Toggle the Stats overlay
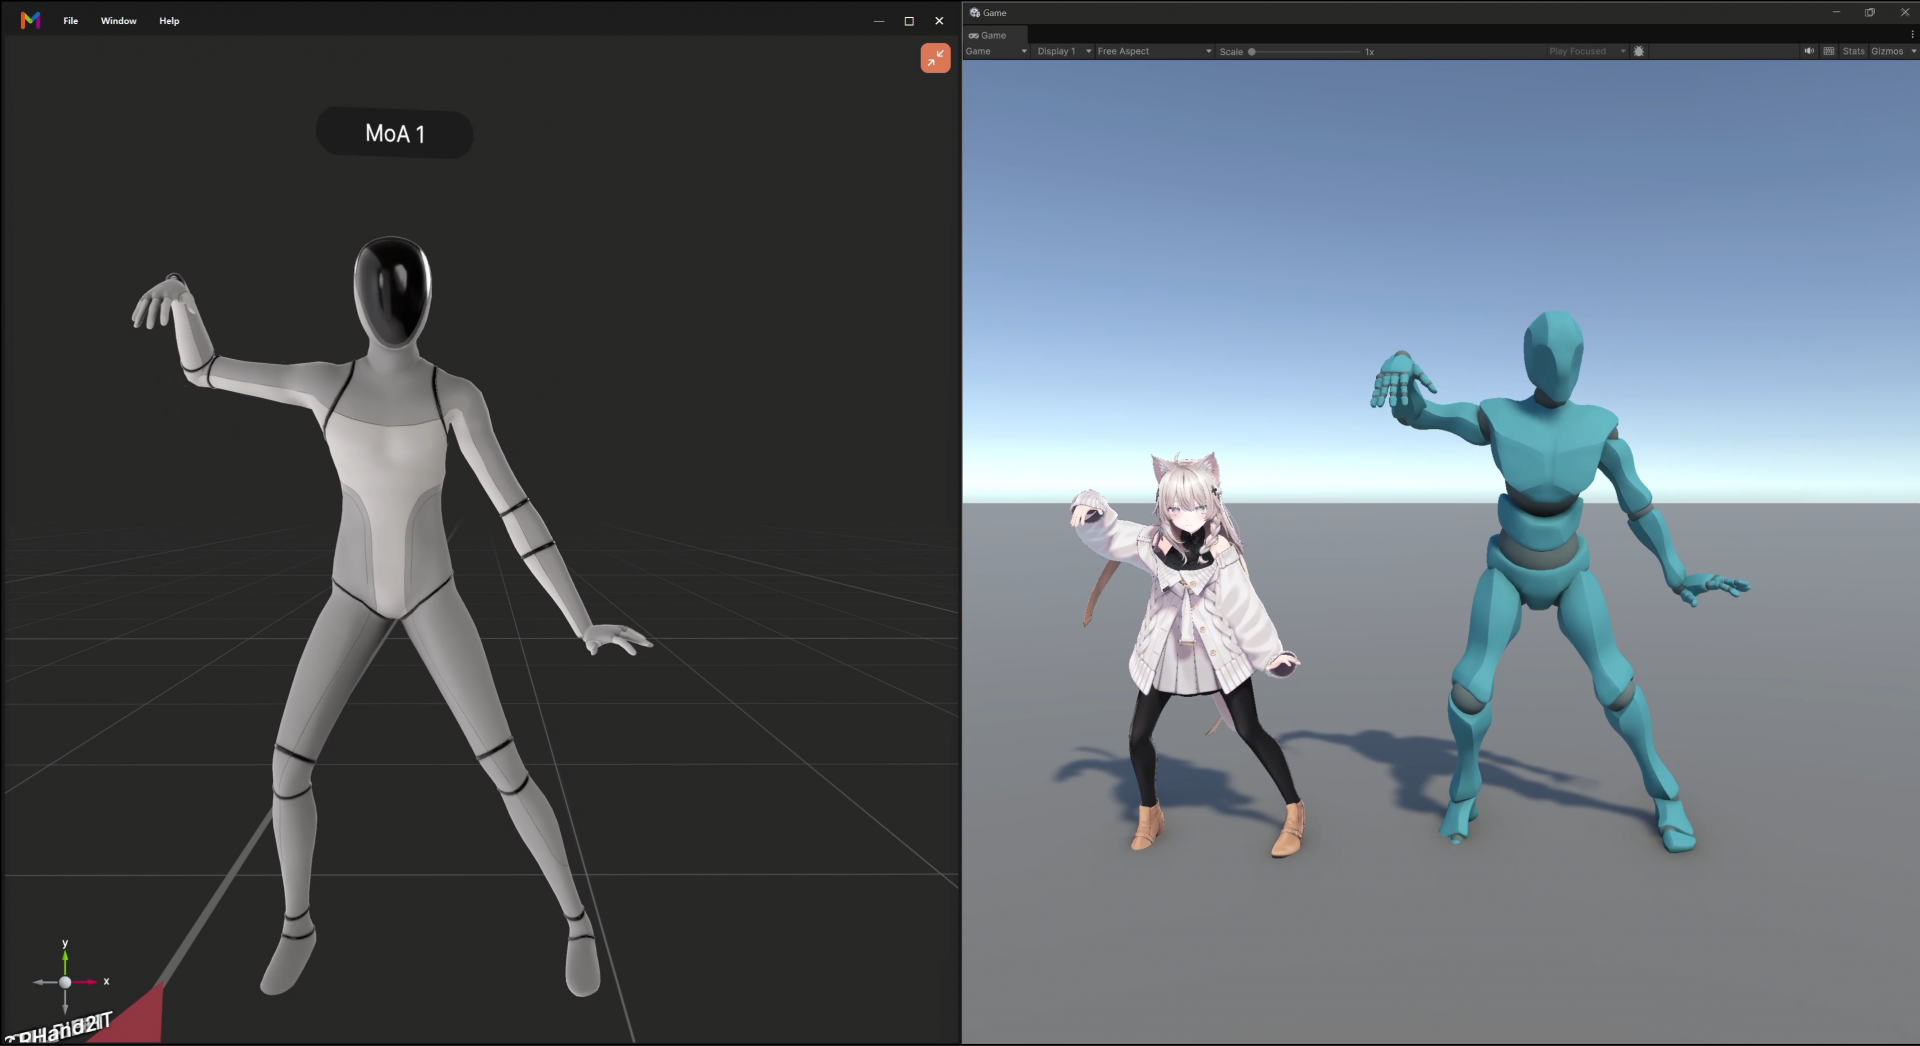The image size is (1920, 1046). point(1853,51)
